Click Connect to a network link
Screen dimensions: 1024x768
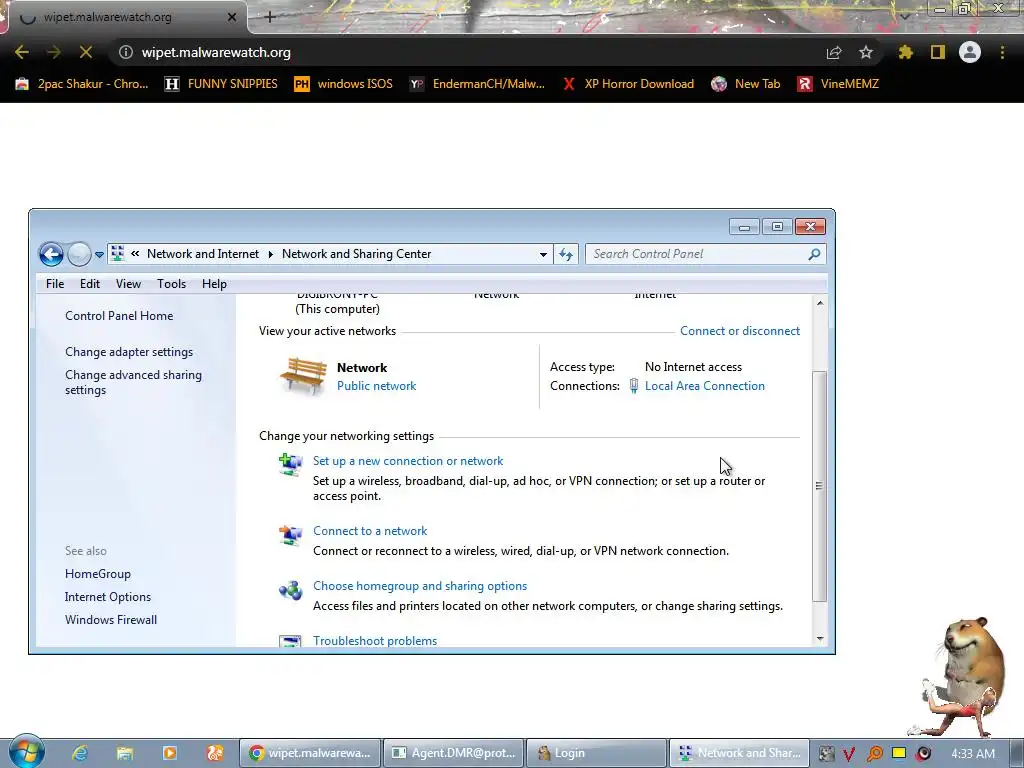[370, 530]
